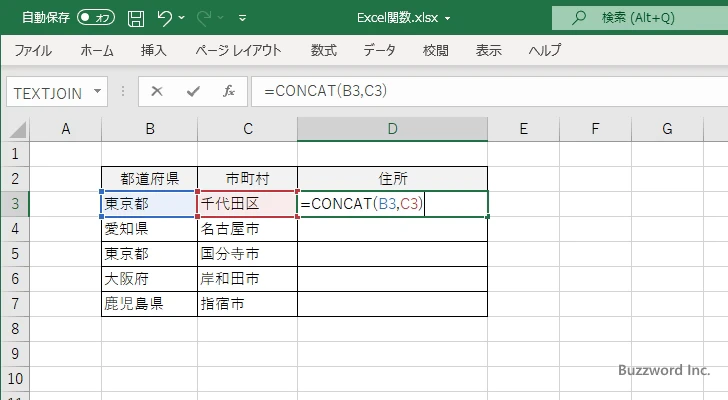Click the Undo arrow icon

tap(164, 18)
